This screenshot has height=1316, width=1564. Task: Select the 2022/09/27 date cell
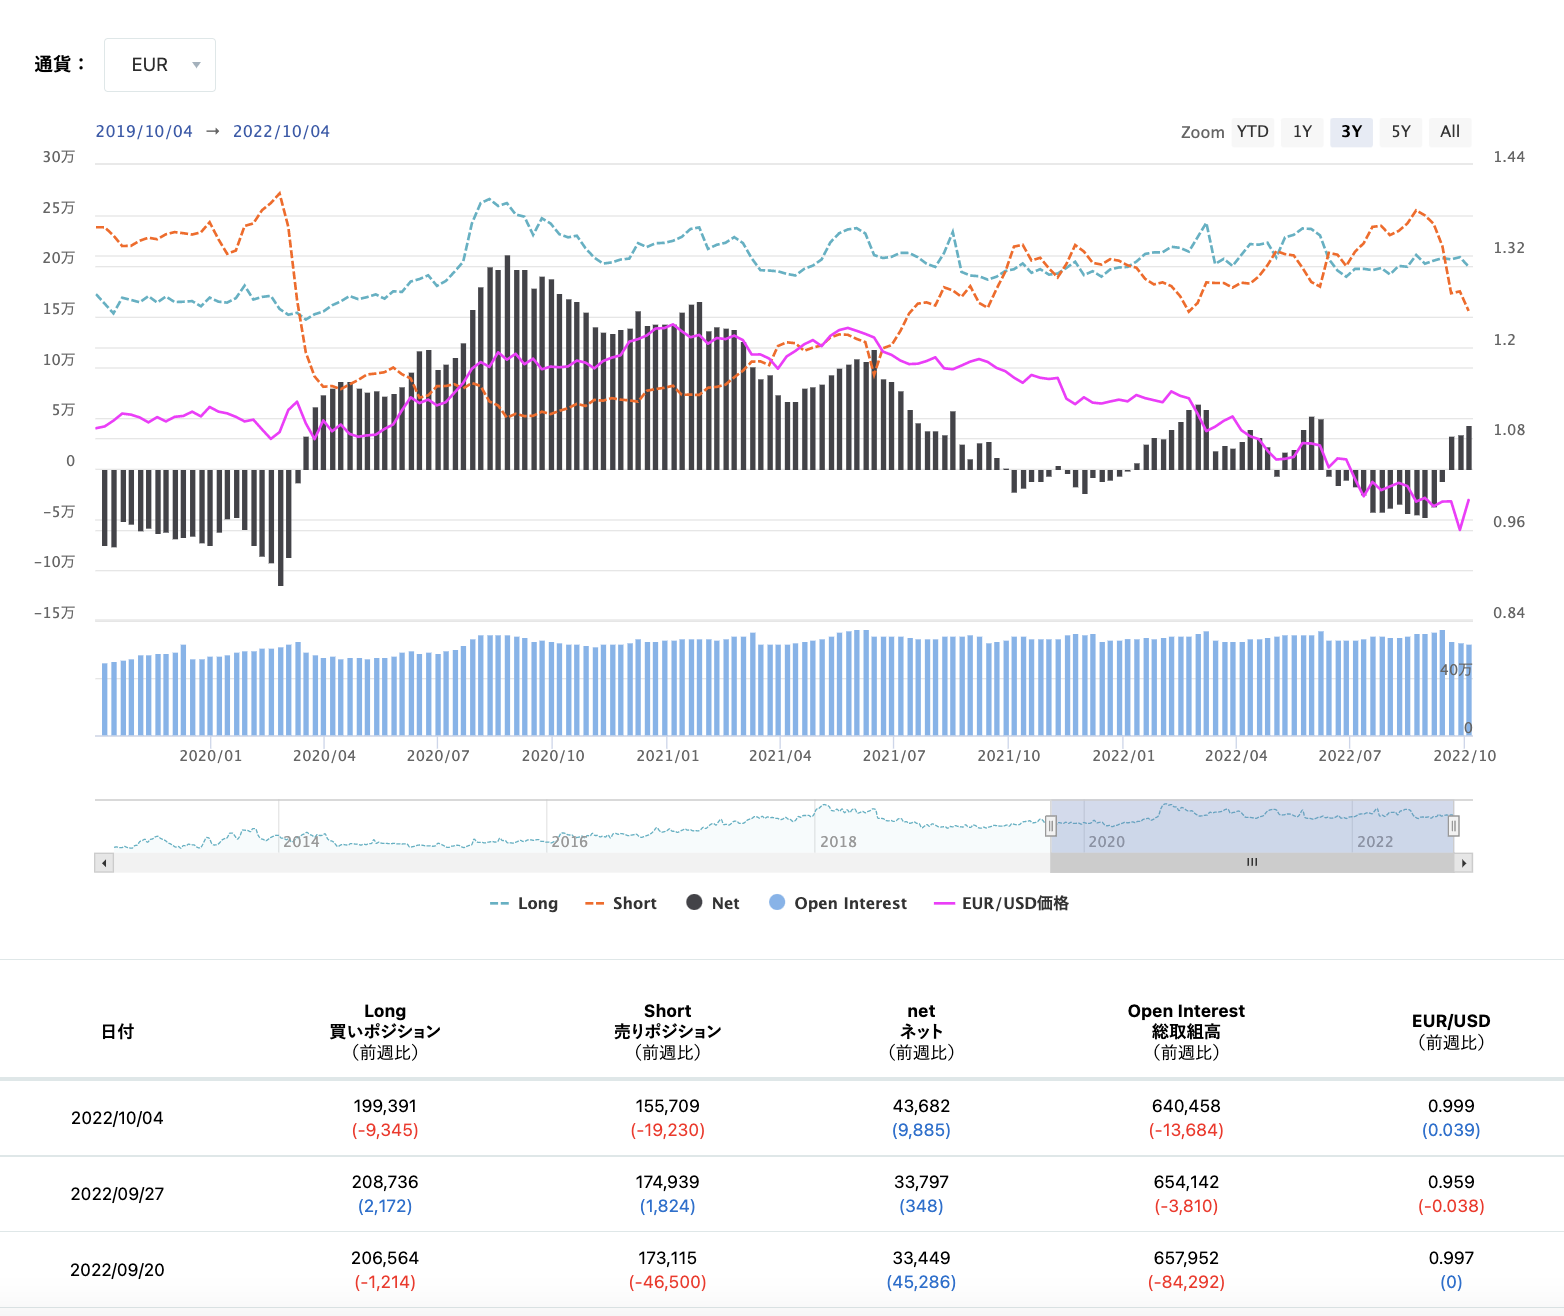[117, 1194]
